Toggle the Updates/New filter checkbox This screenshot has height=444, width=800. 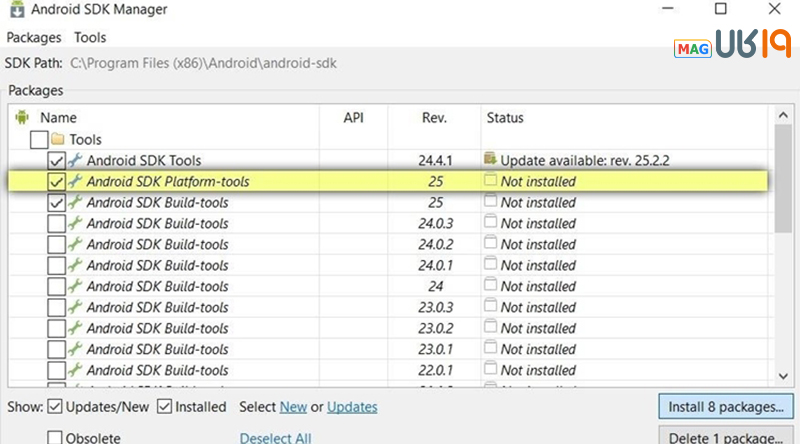tap(55, 407)
